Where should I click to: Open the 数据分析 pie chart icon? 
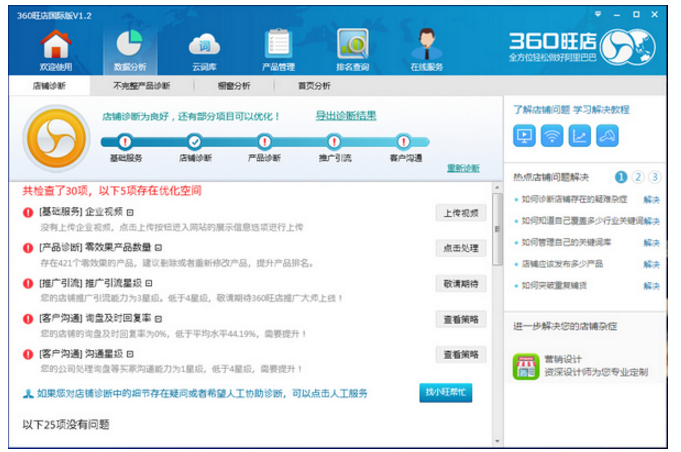tap(129, 43)
